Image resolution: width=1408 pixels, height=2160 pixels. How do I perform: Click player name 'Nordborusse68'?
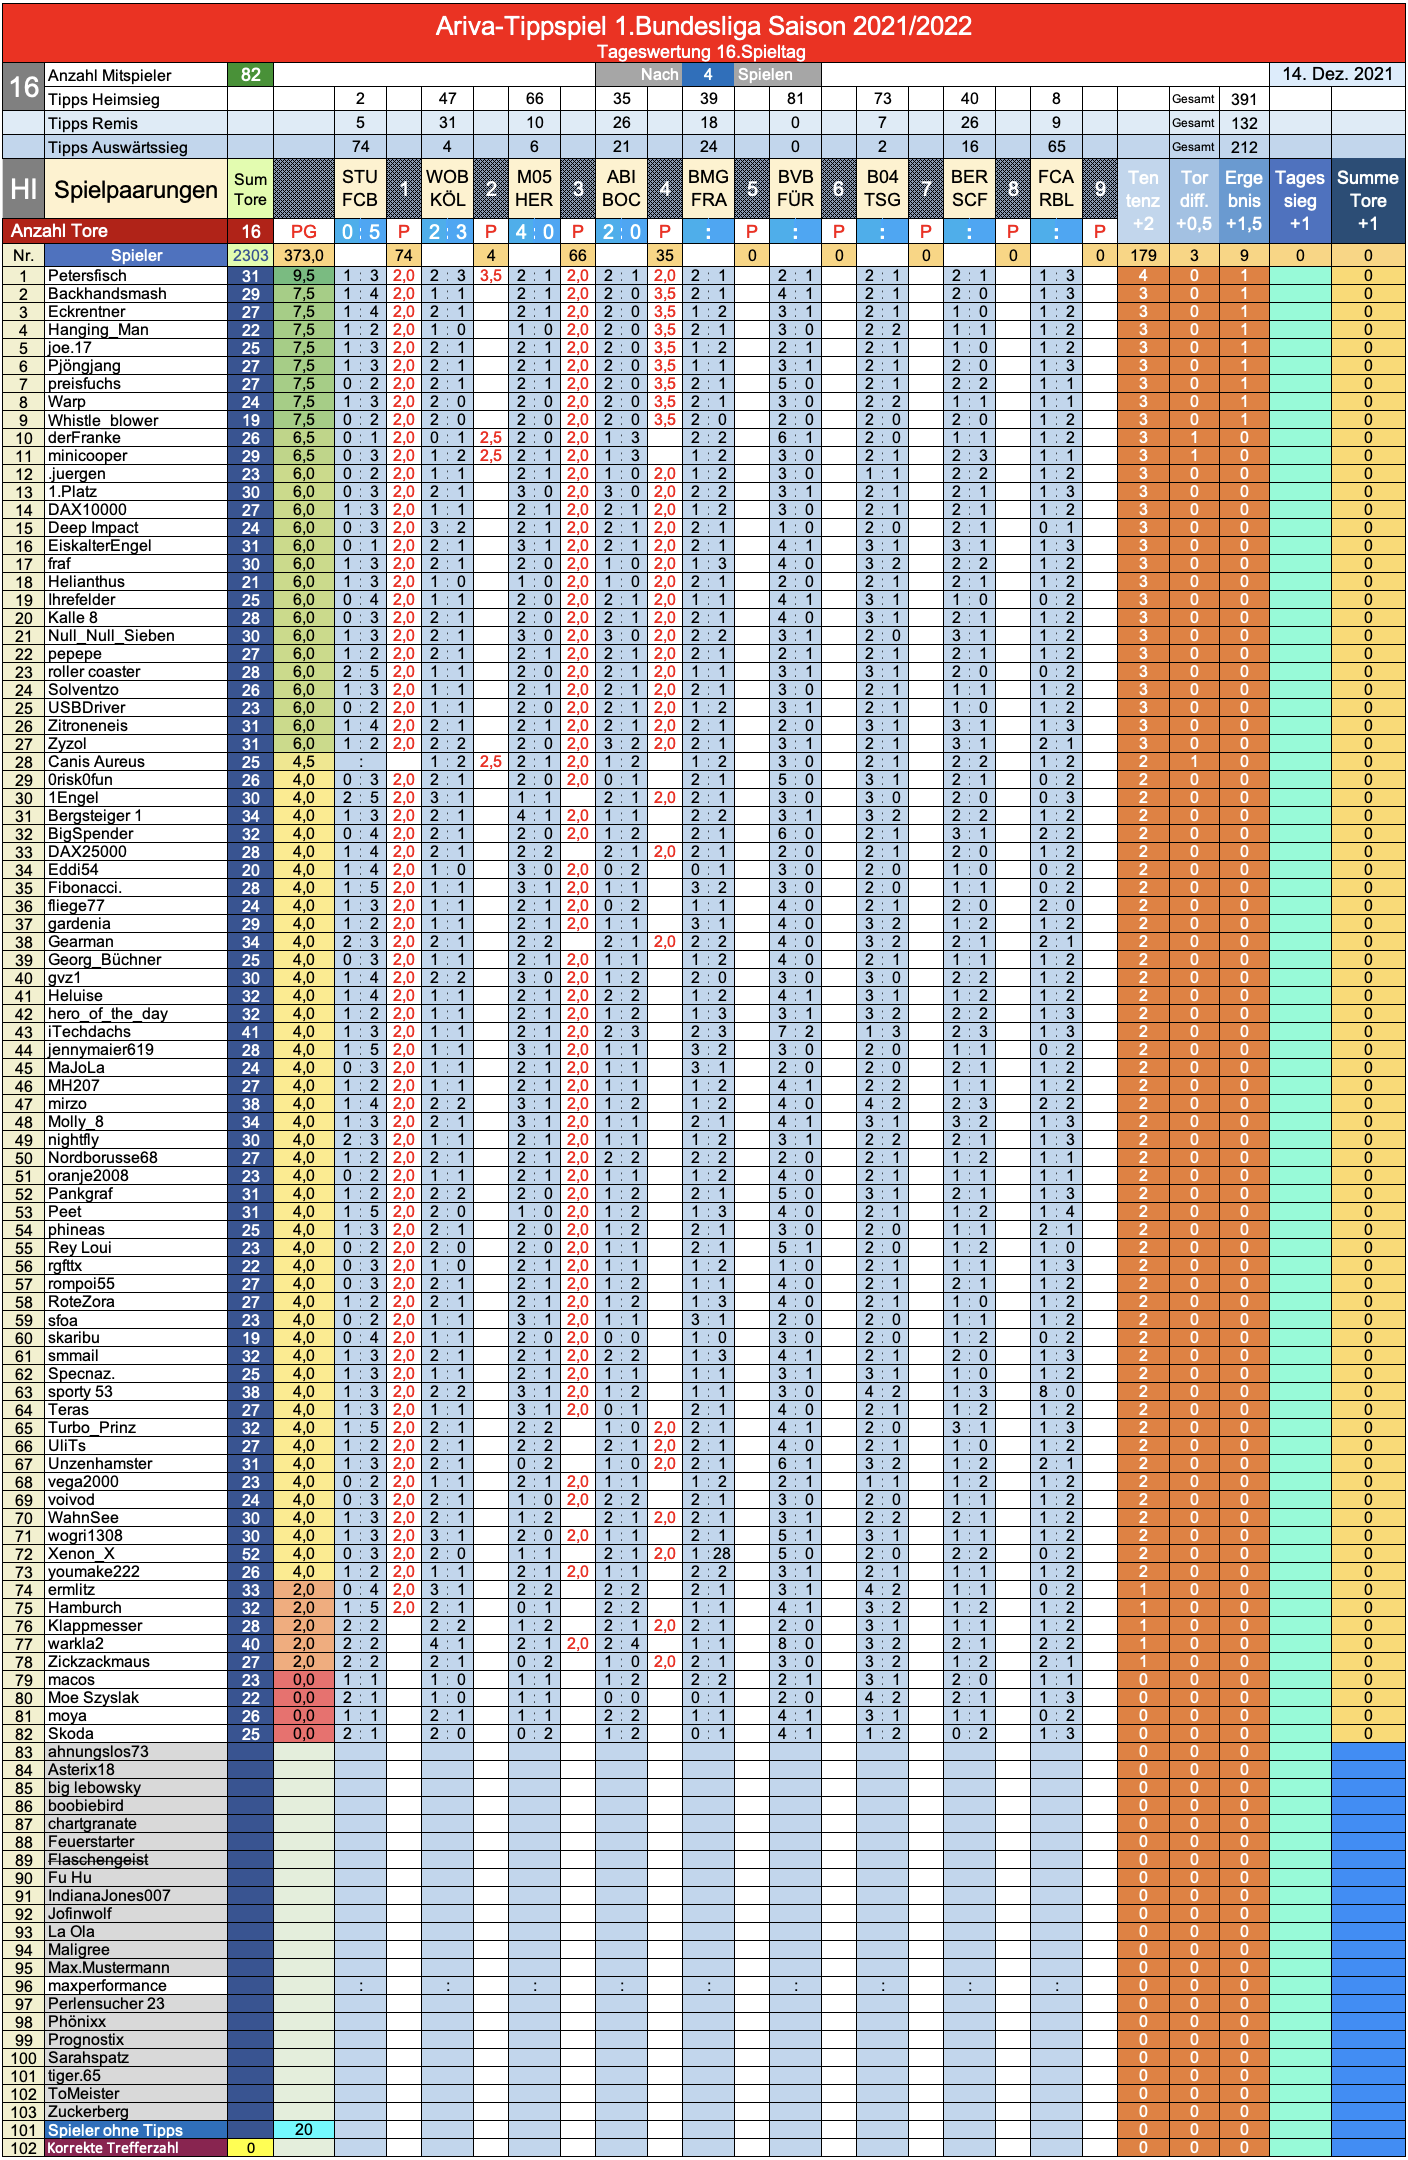102,1158
